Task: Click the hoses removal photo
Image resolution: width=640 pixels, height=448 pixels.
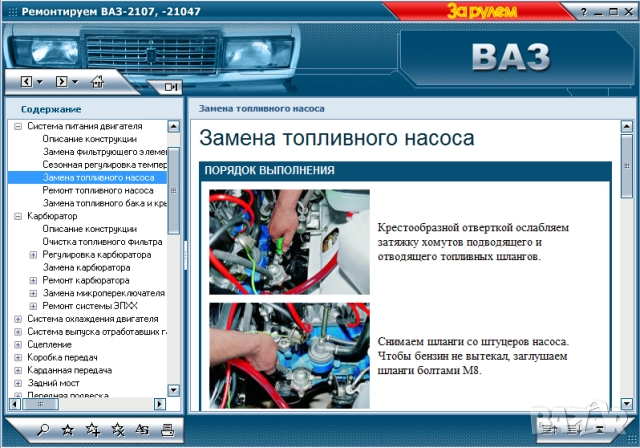Action: pos(289,356)
